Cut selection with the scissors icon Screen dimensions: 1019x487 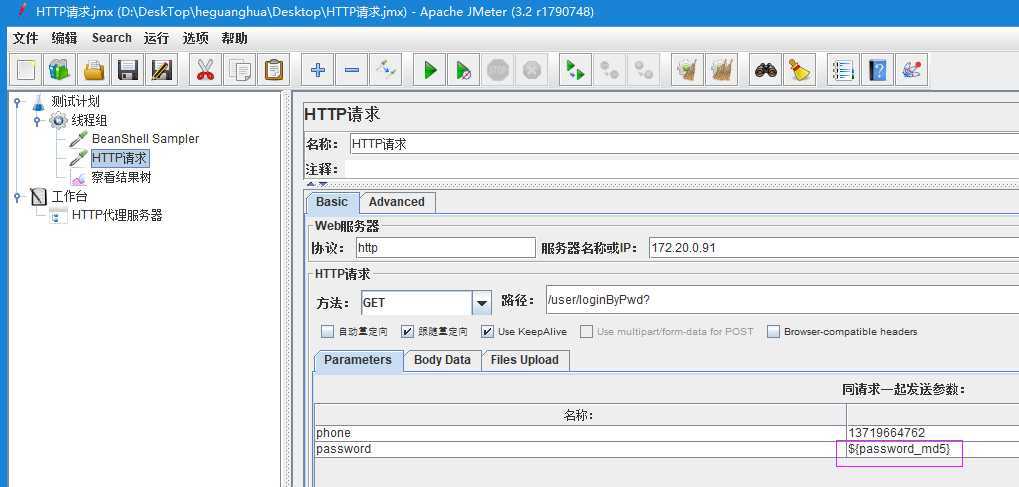coord(205,70)
